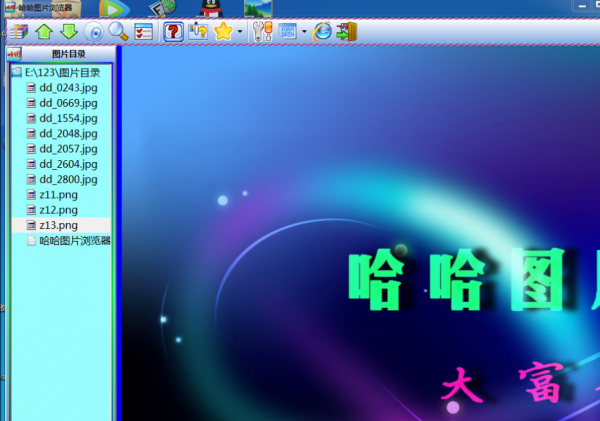This screenshot has width=600, height=421.
Task: Click the waveform icon beside 图片目录 header
Action: (x=14, y=54)
